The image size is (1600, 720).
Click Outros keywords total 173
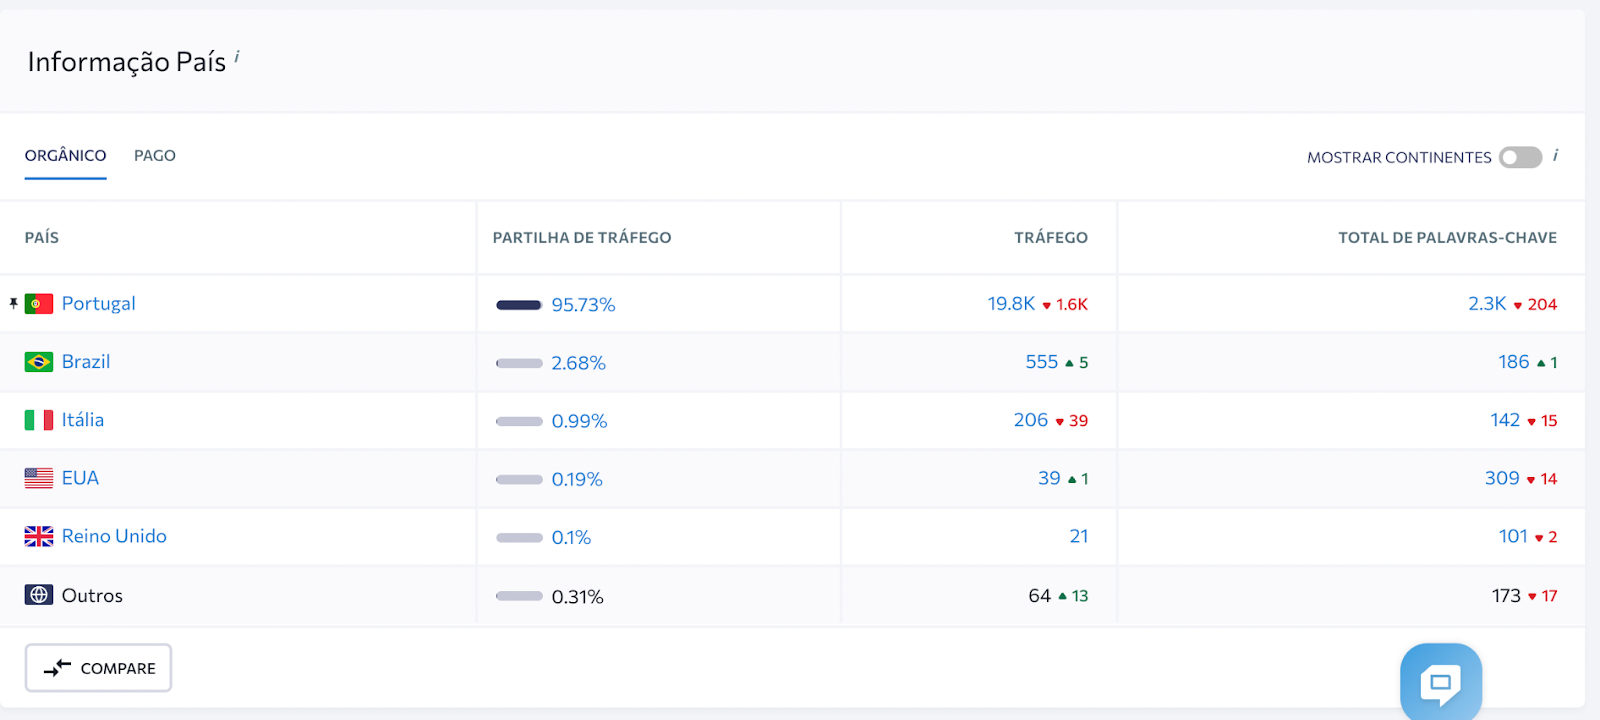pos(1506,595)
